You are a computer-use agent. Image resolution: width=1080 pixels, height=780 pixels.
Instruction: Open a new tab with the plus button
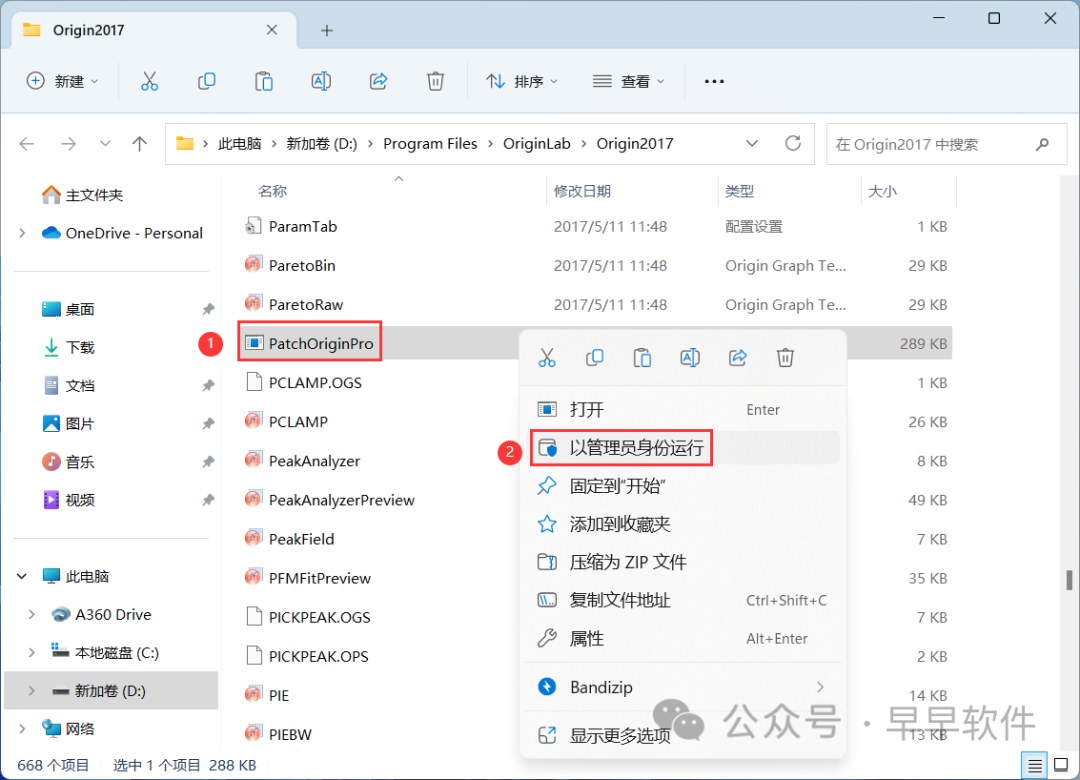(326, 30)
